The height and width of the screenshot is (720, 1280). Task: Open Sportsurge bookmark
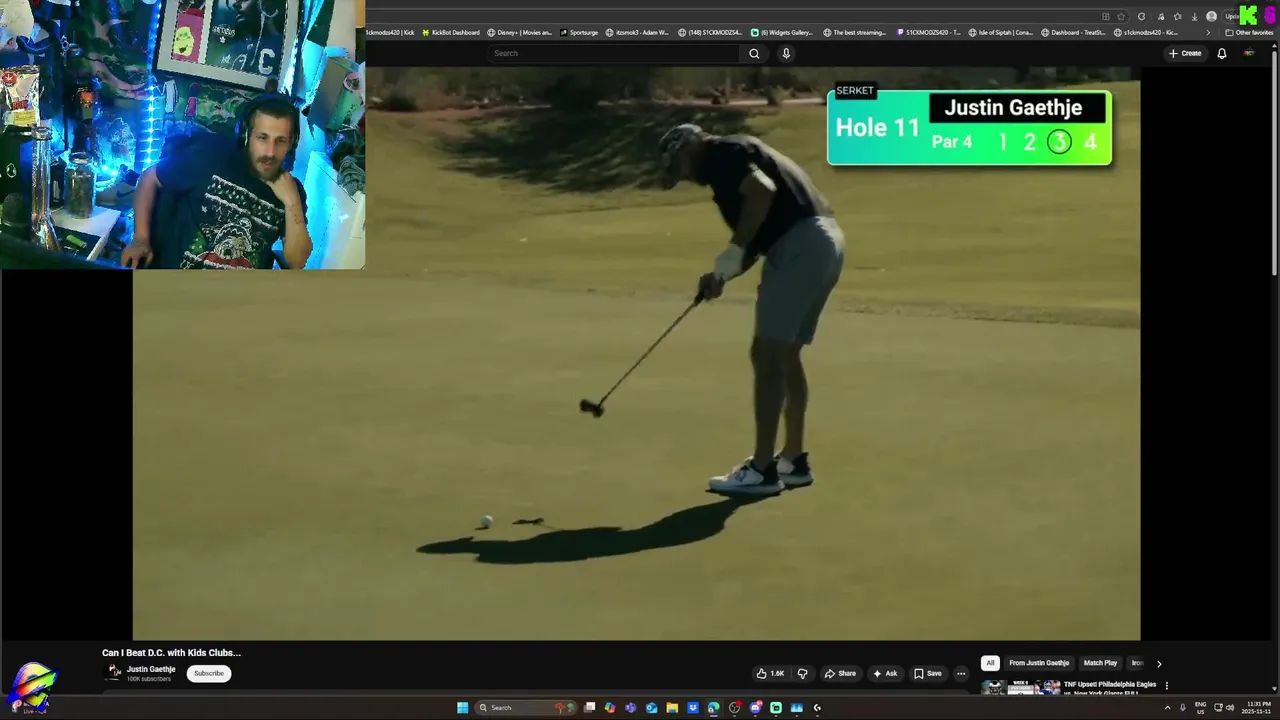579,33
